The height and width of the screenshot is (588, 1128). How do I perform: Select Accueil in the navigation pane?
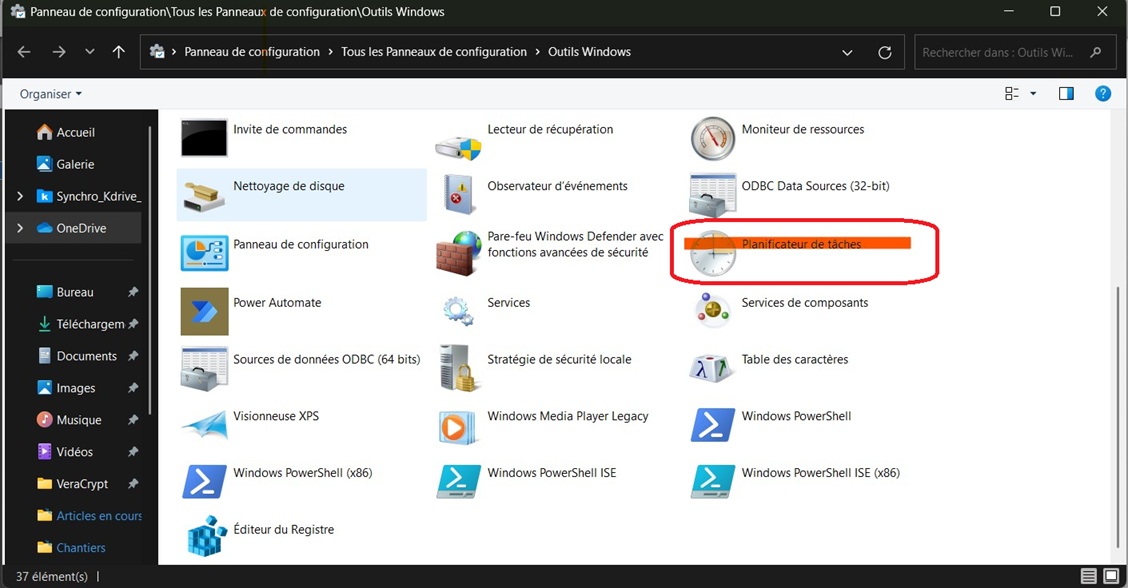(x=74, y=132)
